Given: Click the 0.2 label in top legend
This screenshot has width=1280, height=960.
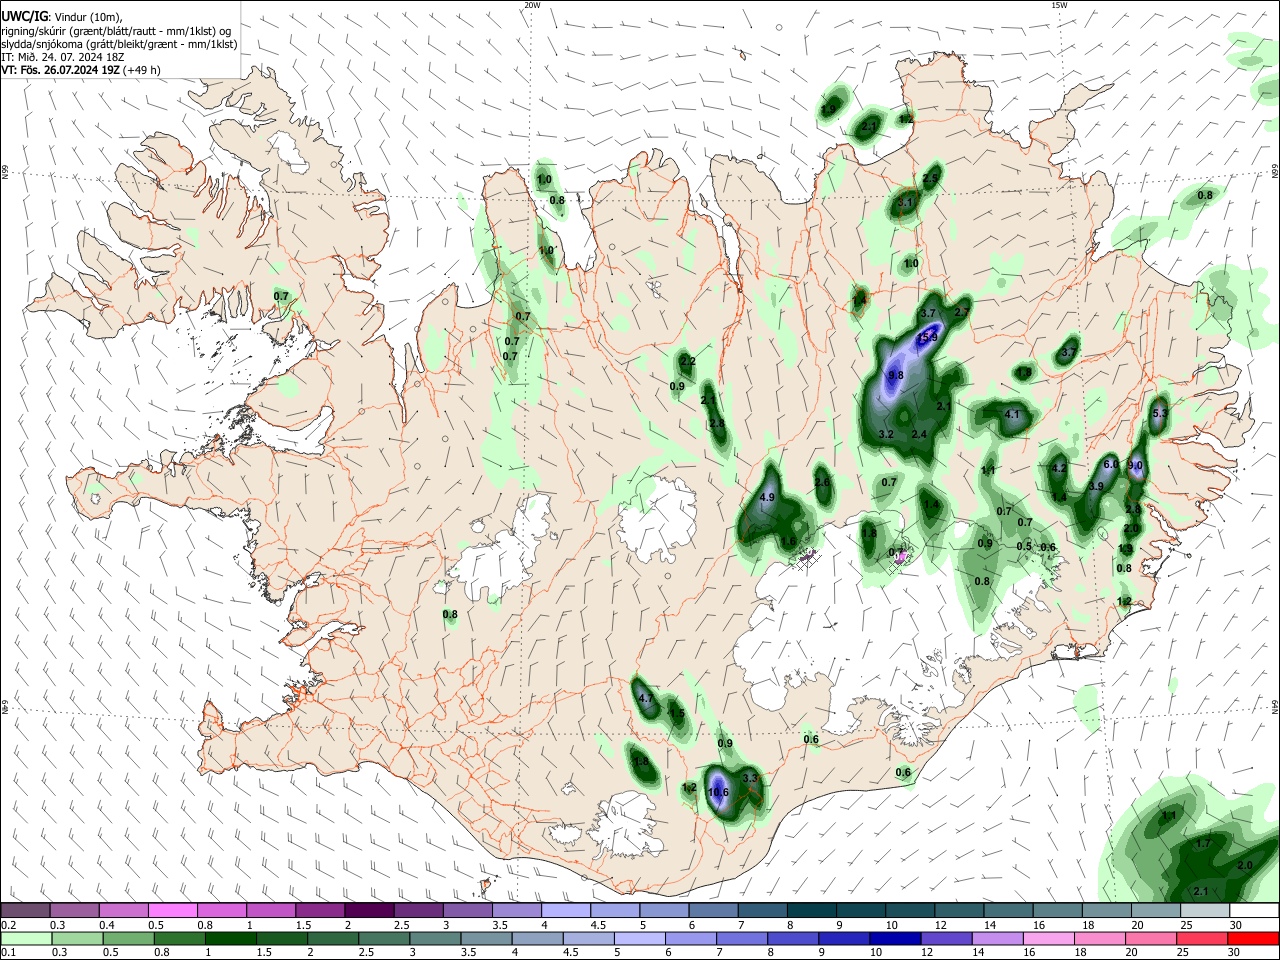Looking at the screenshot, I should coord(9,925).
